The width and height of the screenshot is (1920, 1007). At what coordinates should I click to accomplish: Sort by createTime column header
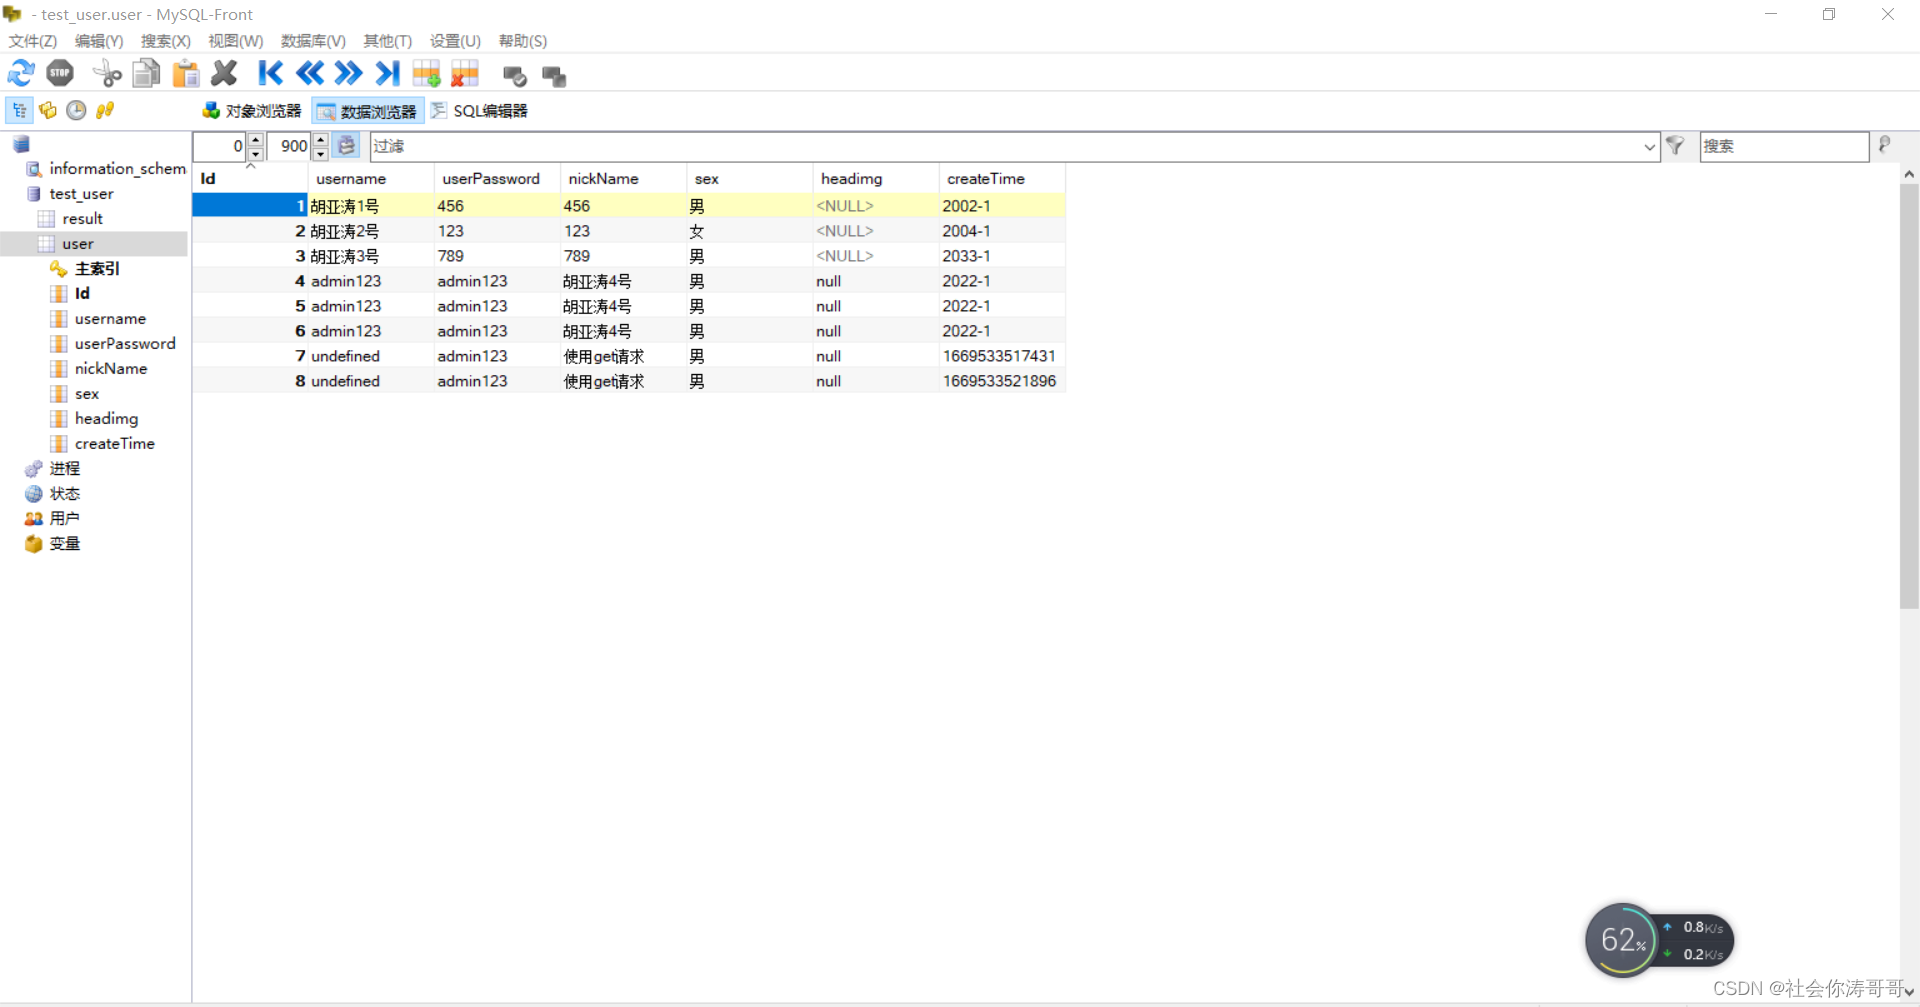[1002, 178]
